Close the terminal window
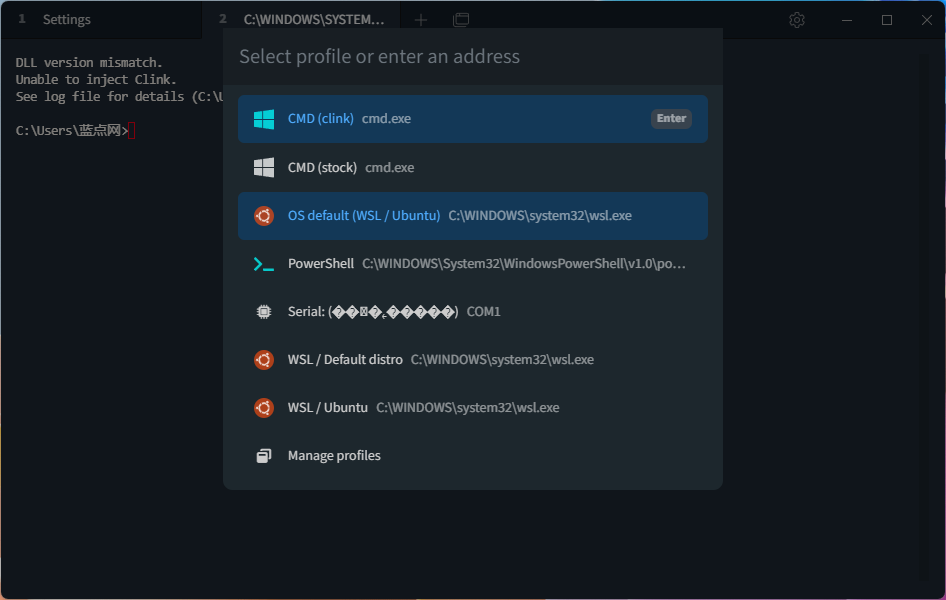This screenshot has height=600, width=946. point(927,20)
